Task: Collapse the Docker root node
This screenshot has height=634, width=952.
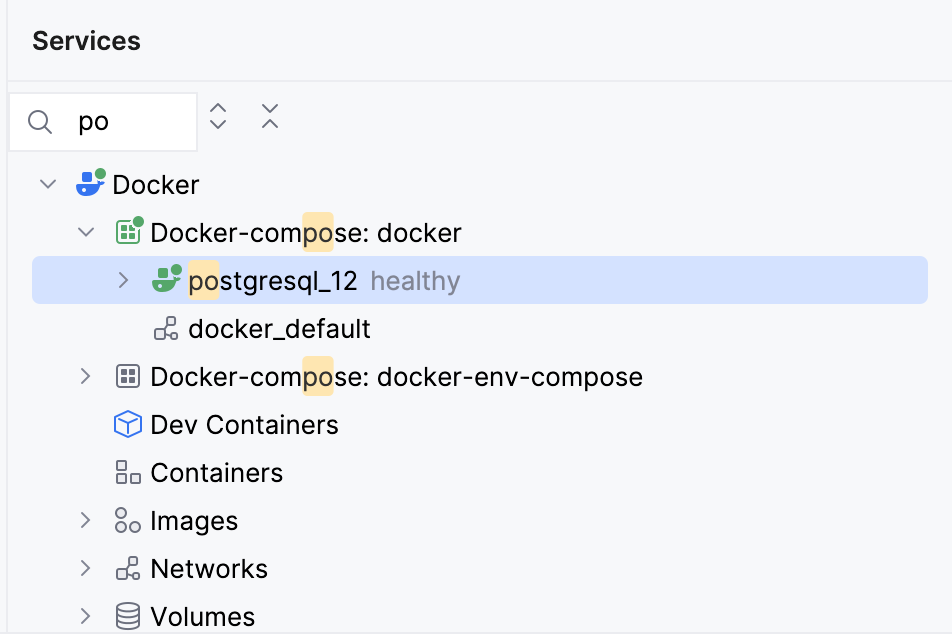Action: pyautogui.click(x=47, y=184)
